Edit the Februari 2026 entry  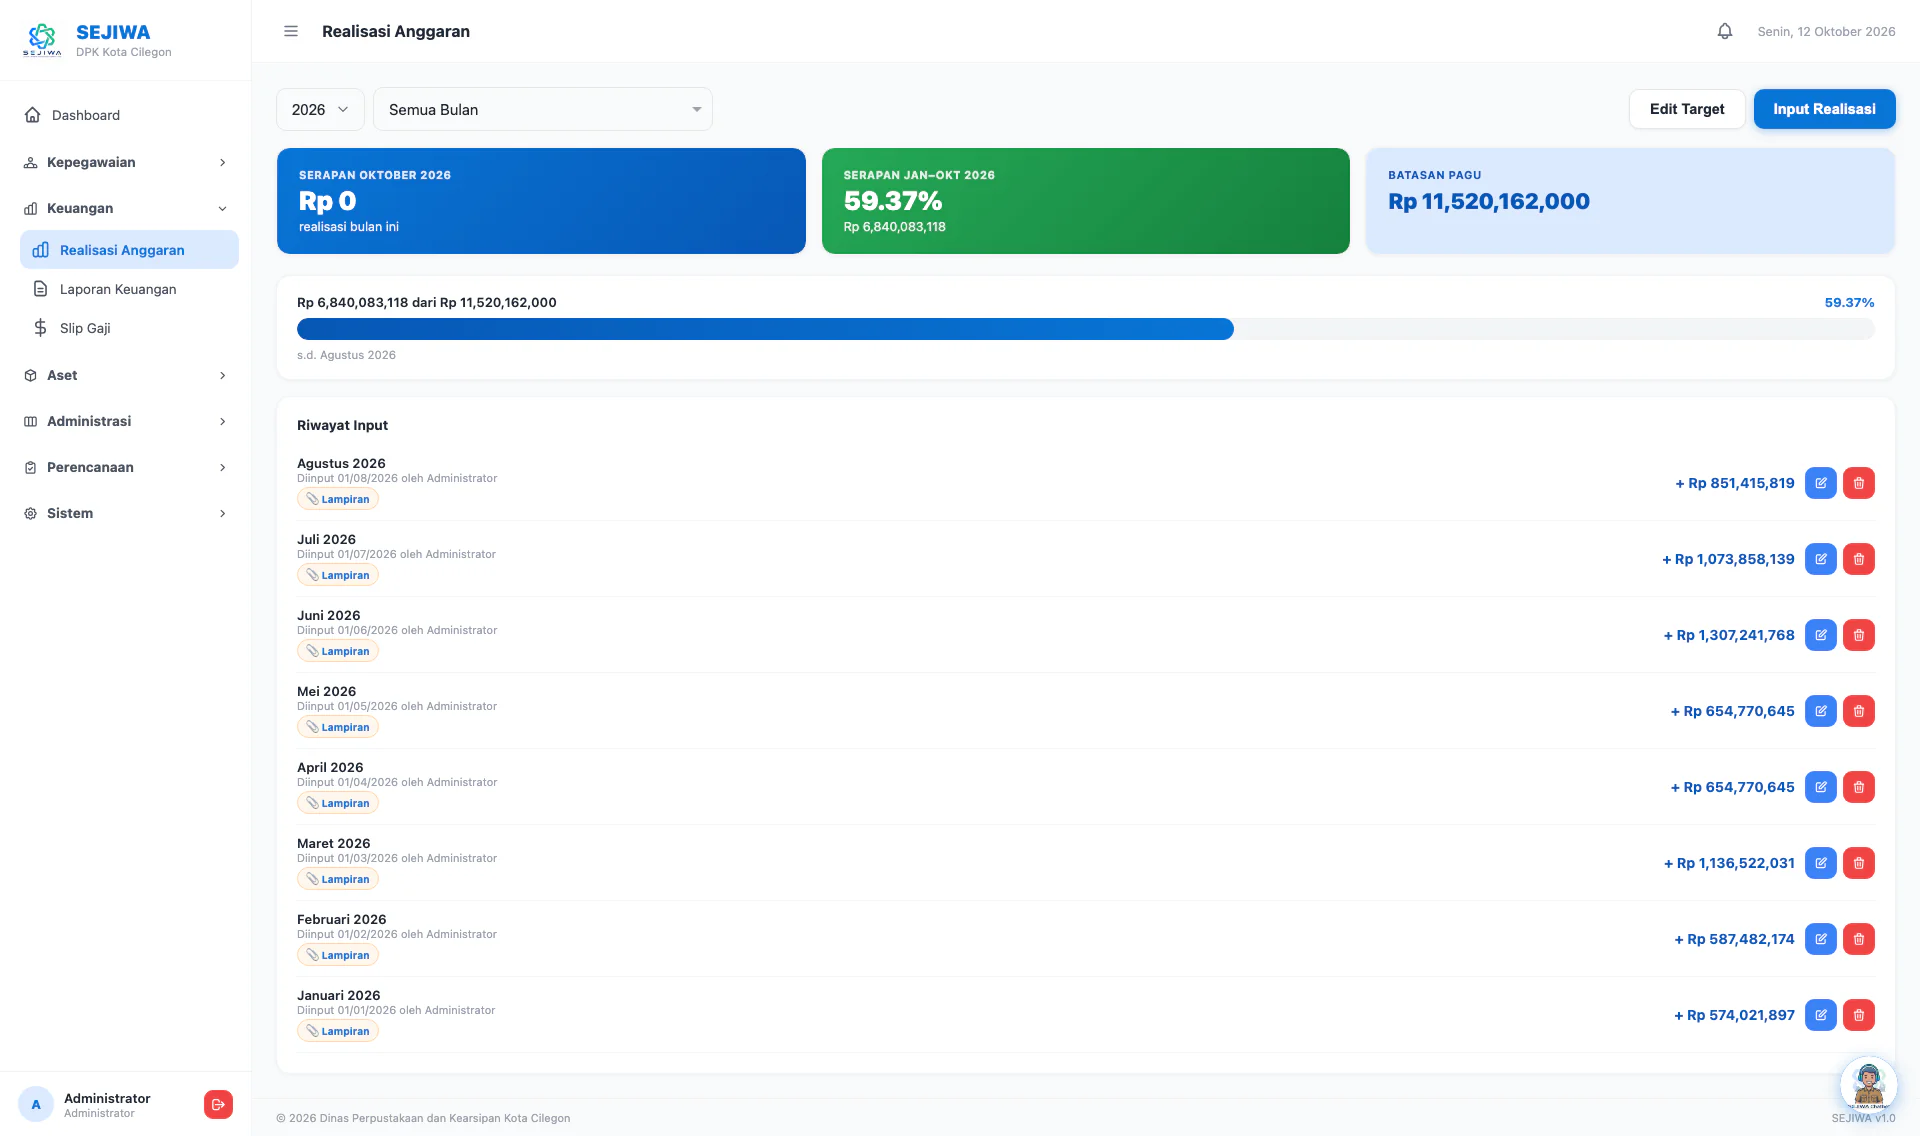click(x=1821, y=939)
